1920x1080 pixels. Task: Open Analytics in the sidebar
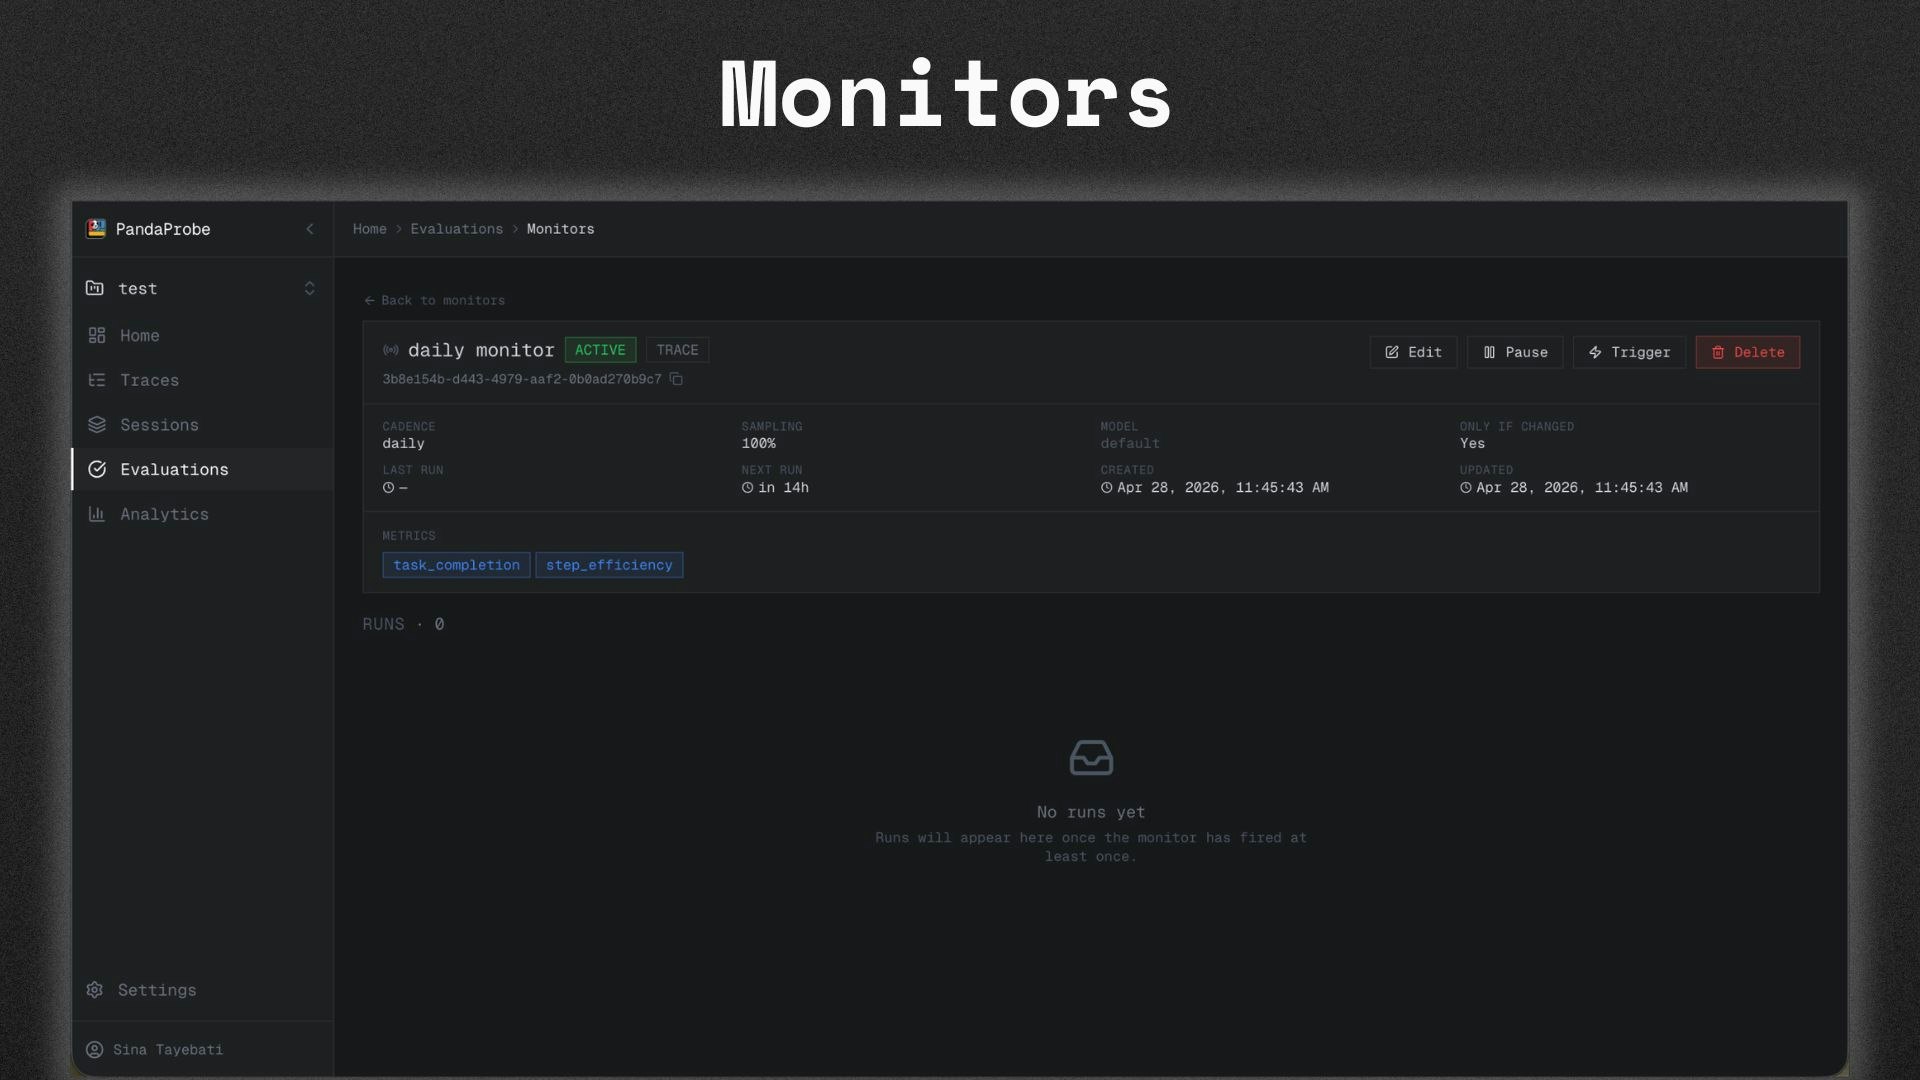(202, 514)
